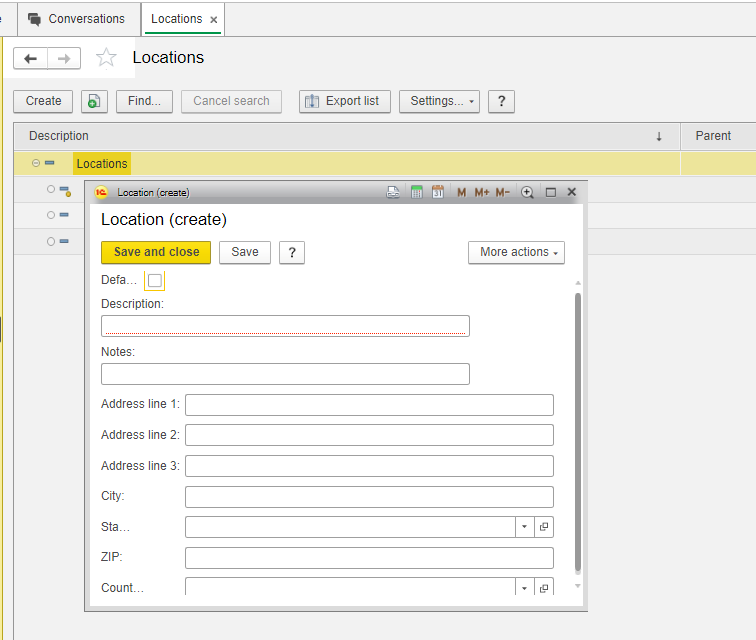Maximize the Location (create) dialog

[551, 192]
